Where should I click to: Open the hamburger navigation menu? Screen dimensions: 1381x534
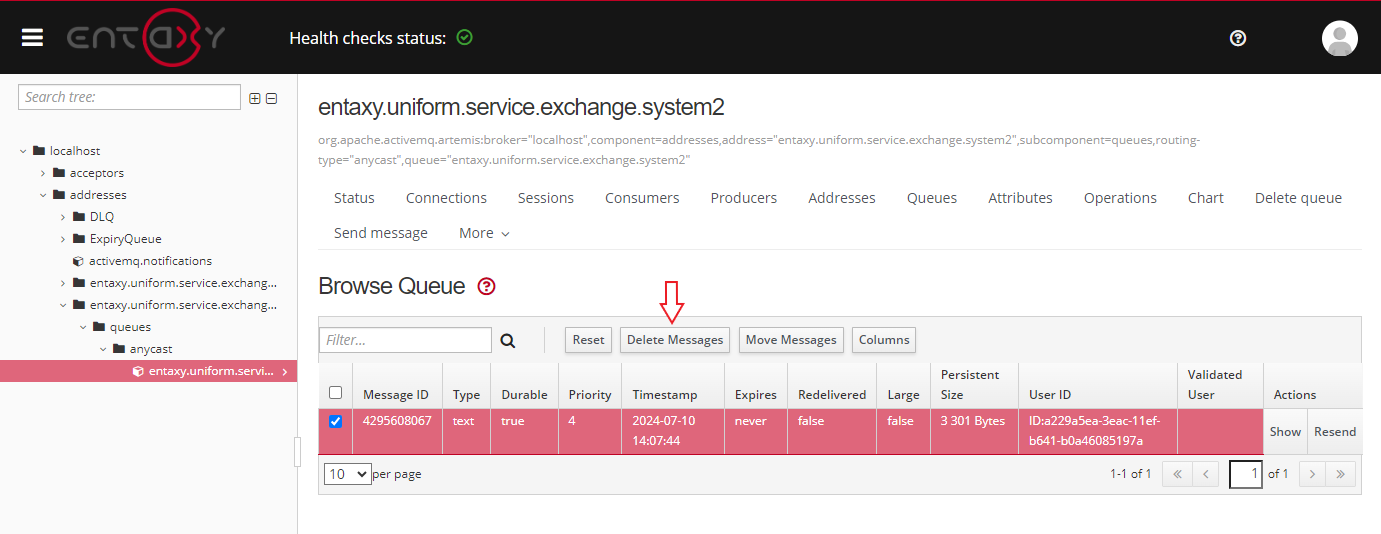click(x=33, y=37)
